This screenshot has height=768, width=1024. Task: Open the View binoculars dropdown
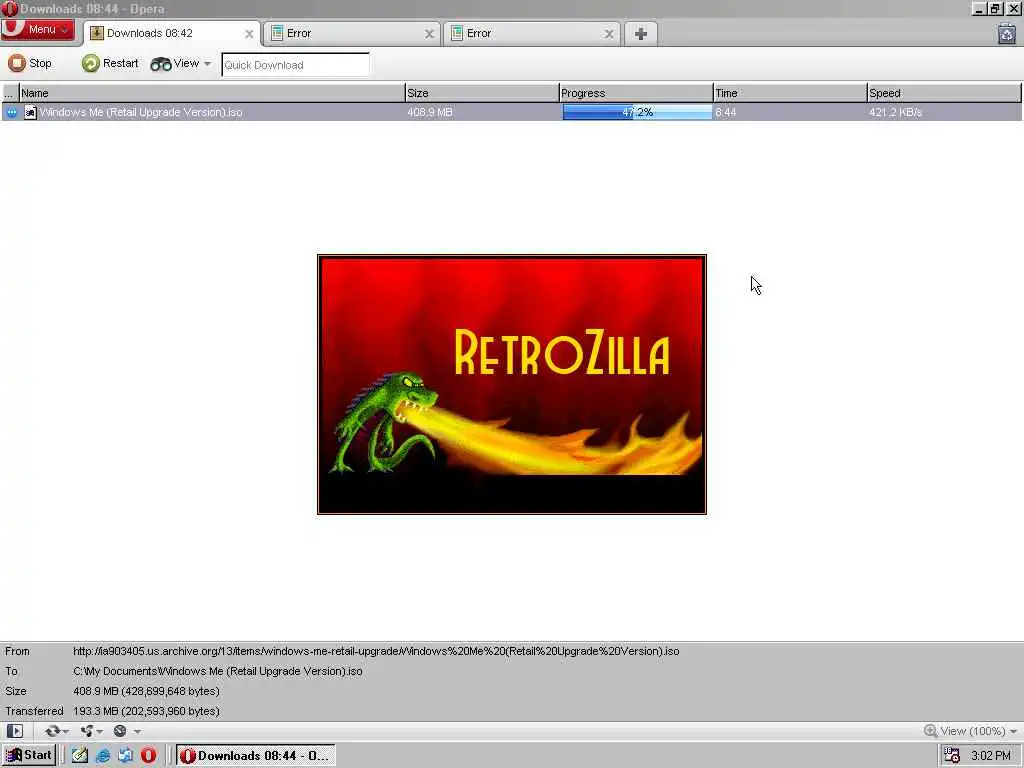coord(181,63)
